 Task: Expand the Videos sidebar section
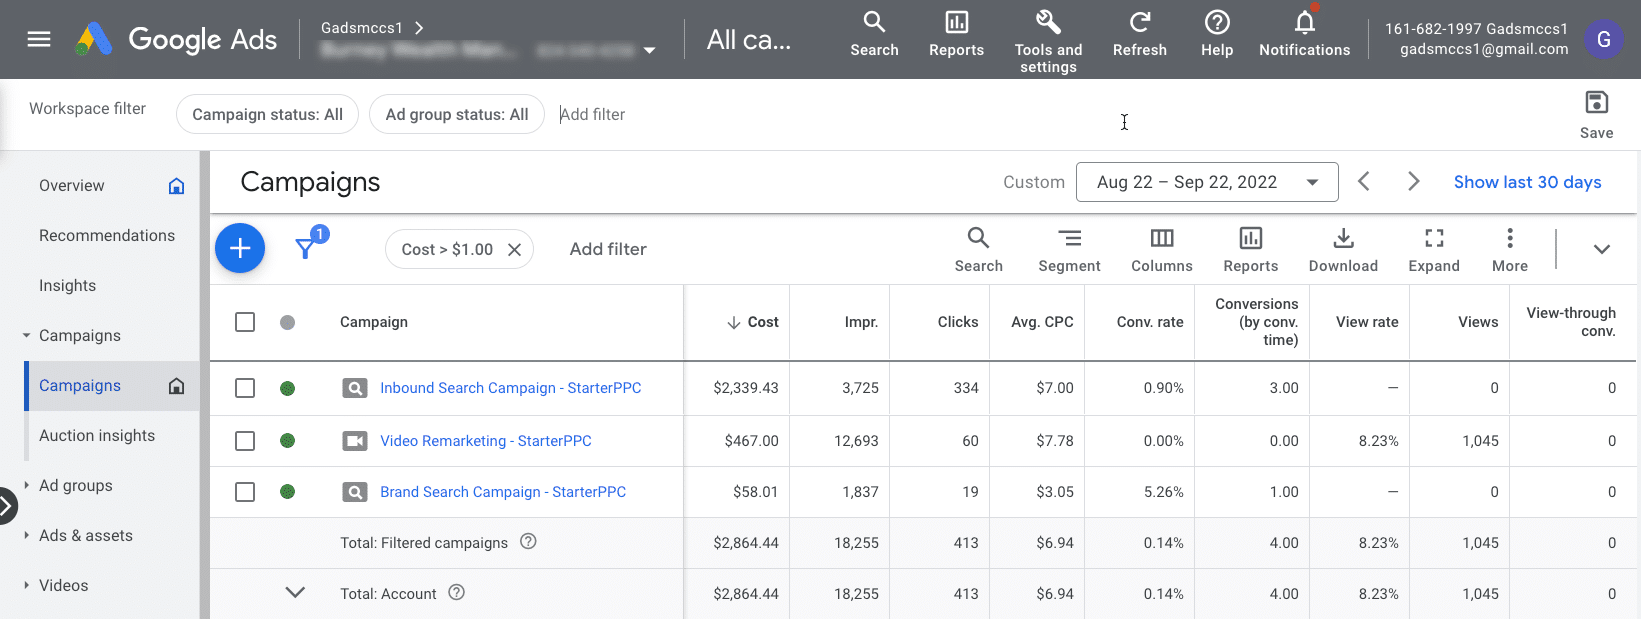click(x=26, y=585)
